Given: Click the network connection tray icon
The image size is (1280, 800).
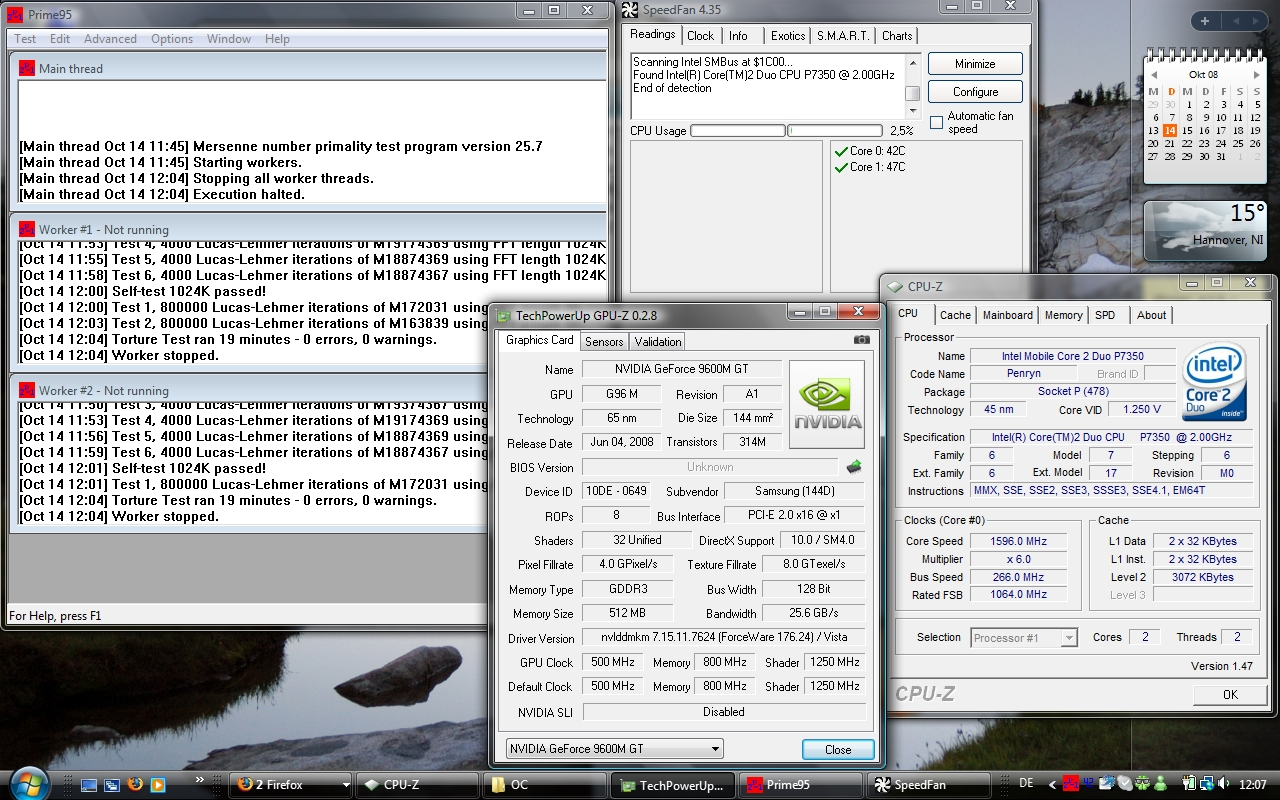Looking at the screenshot, I should click(1208, 784).
